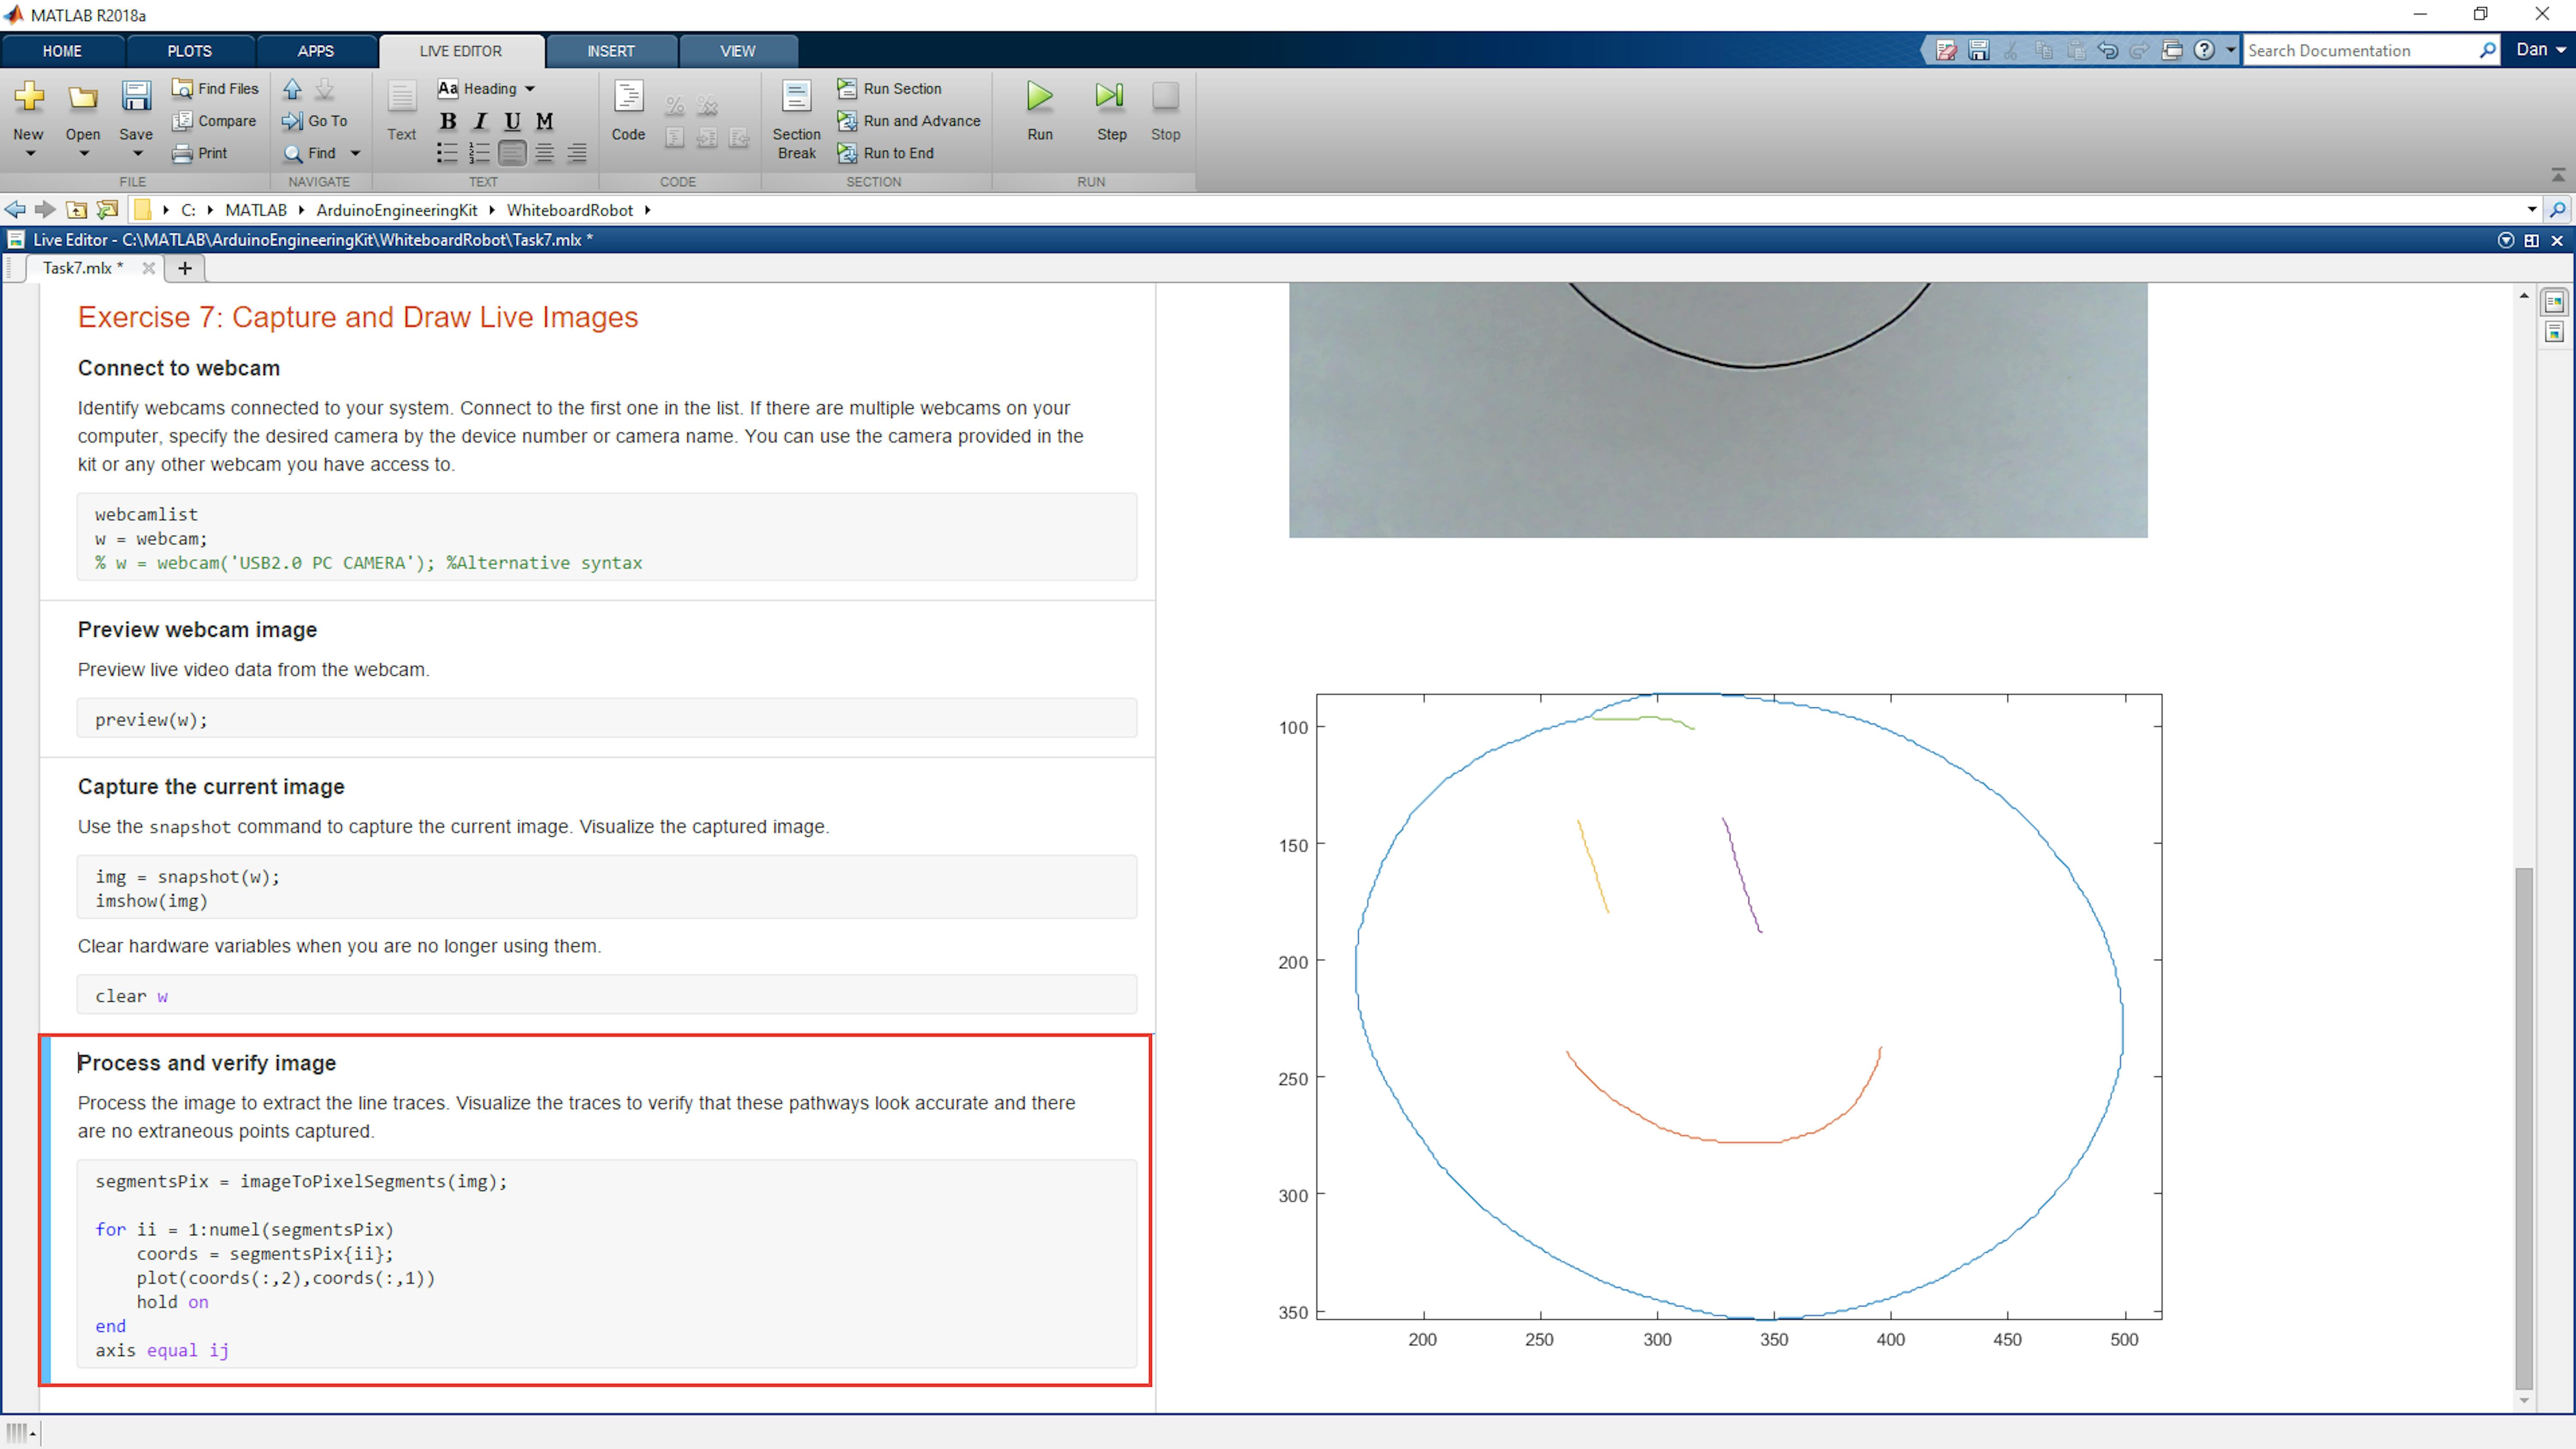The image size is (2576, 1449).
Task: Open the Dan account dropdown
Action: [2540, 49]
